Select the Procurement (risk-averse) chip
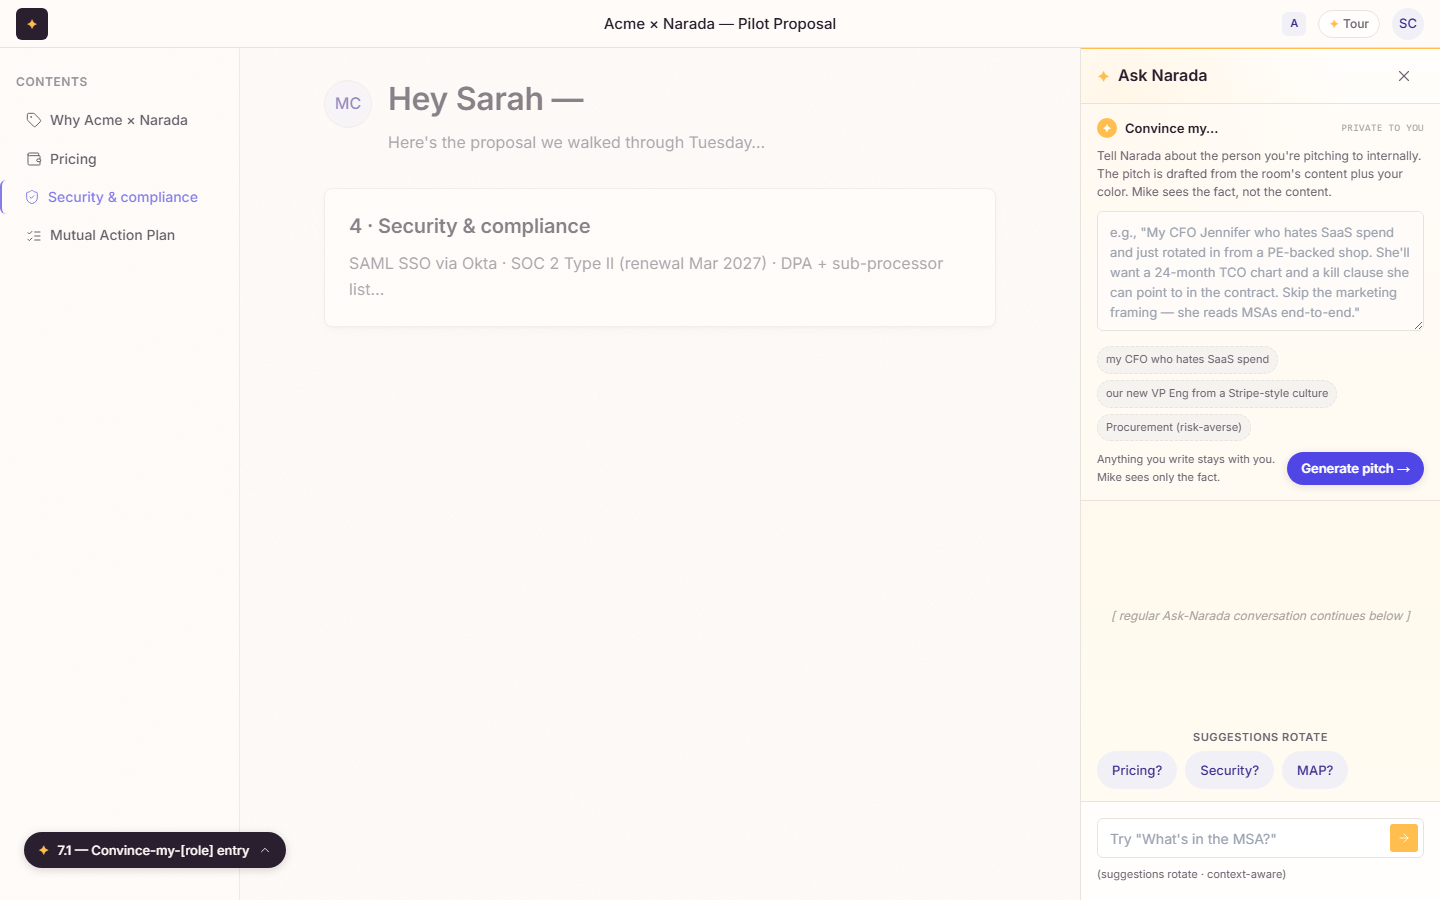This screenshot has width=1440, height=900. pyautogui.click(x=1174, y=427)
